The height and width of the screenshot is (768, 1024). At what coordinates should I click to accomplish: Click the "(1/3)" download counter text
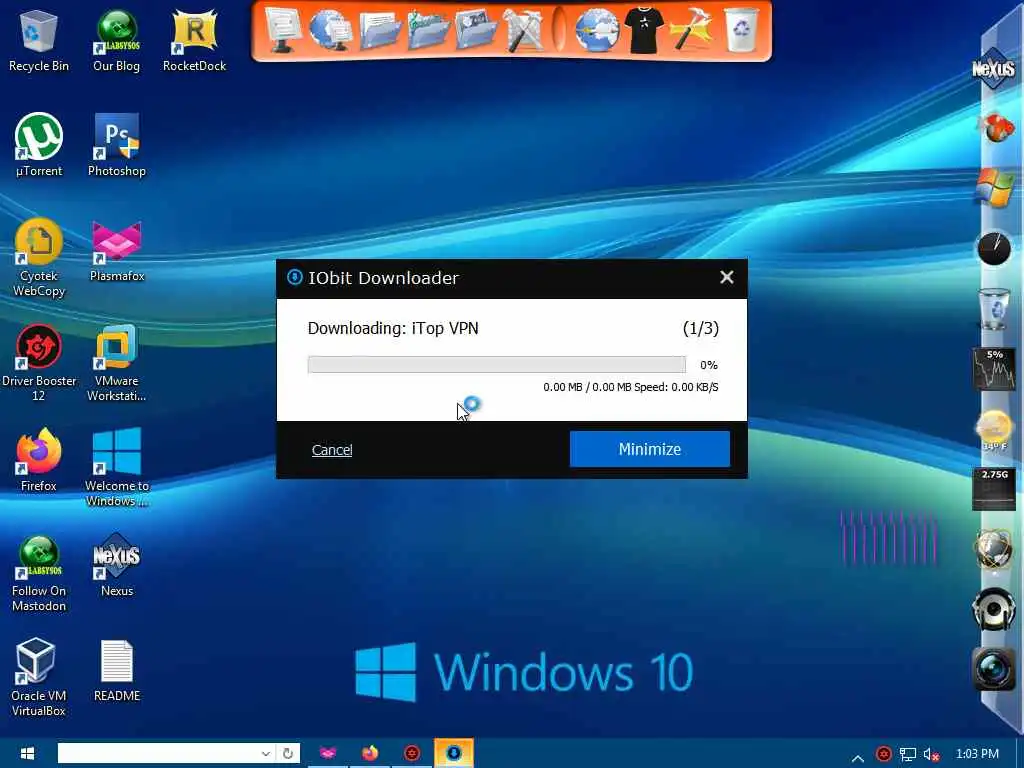[701, 328]
